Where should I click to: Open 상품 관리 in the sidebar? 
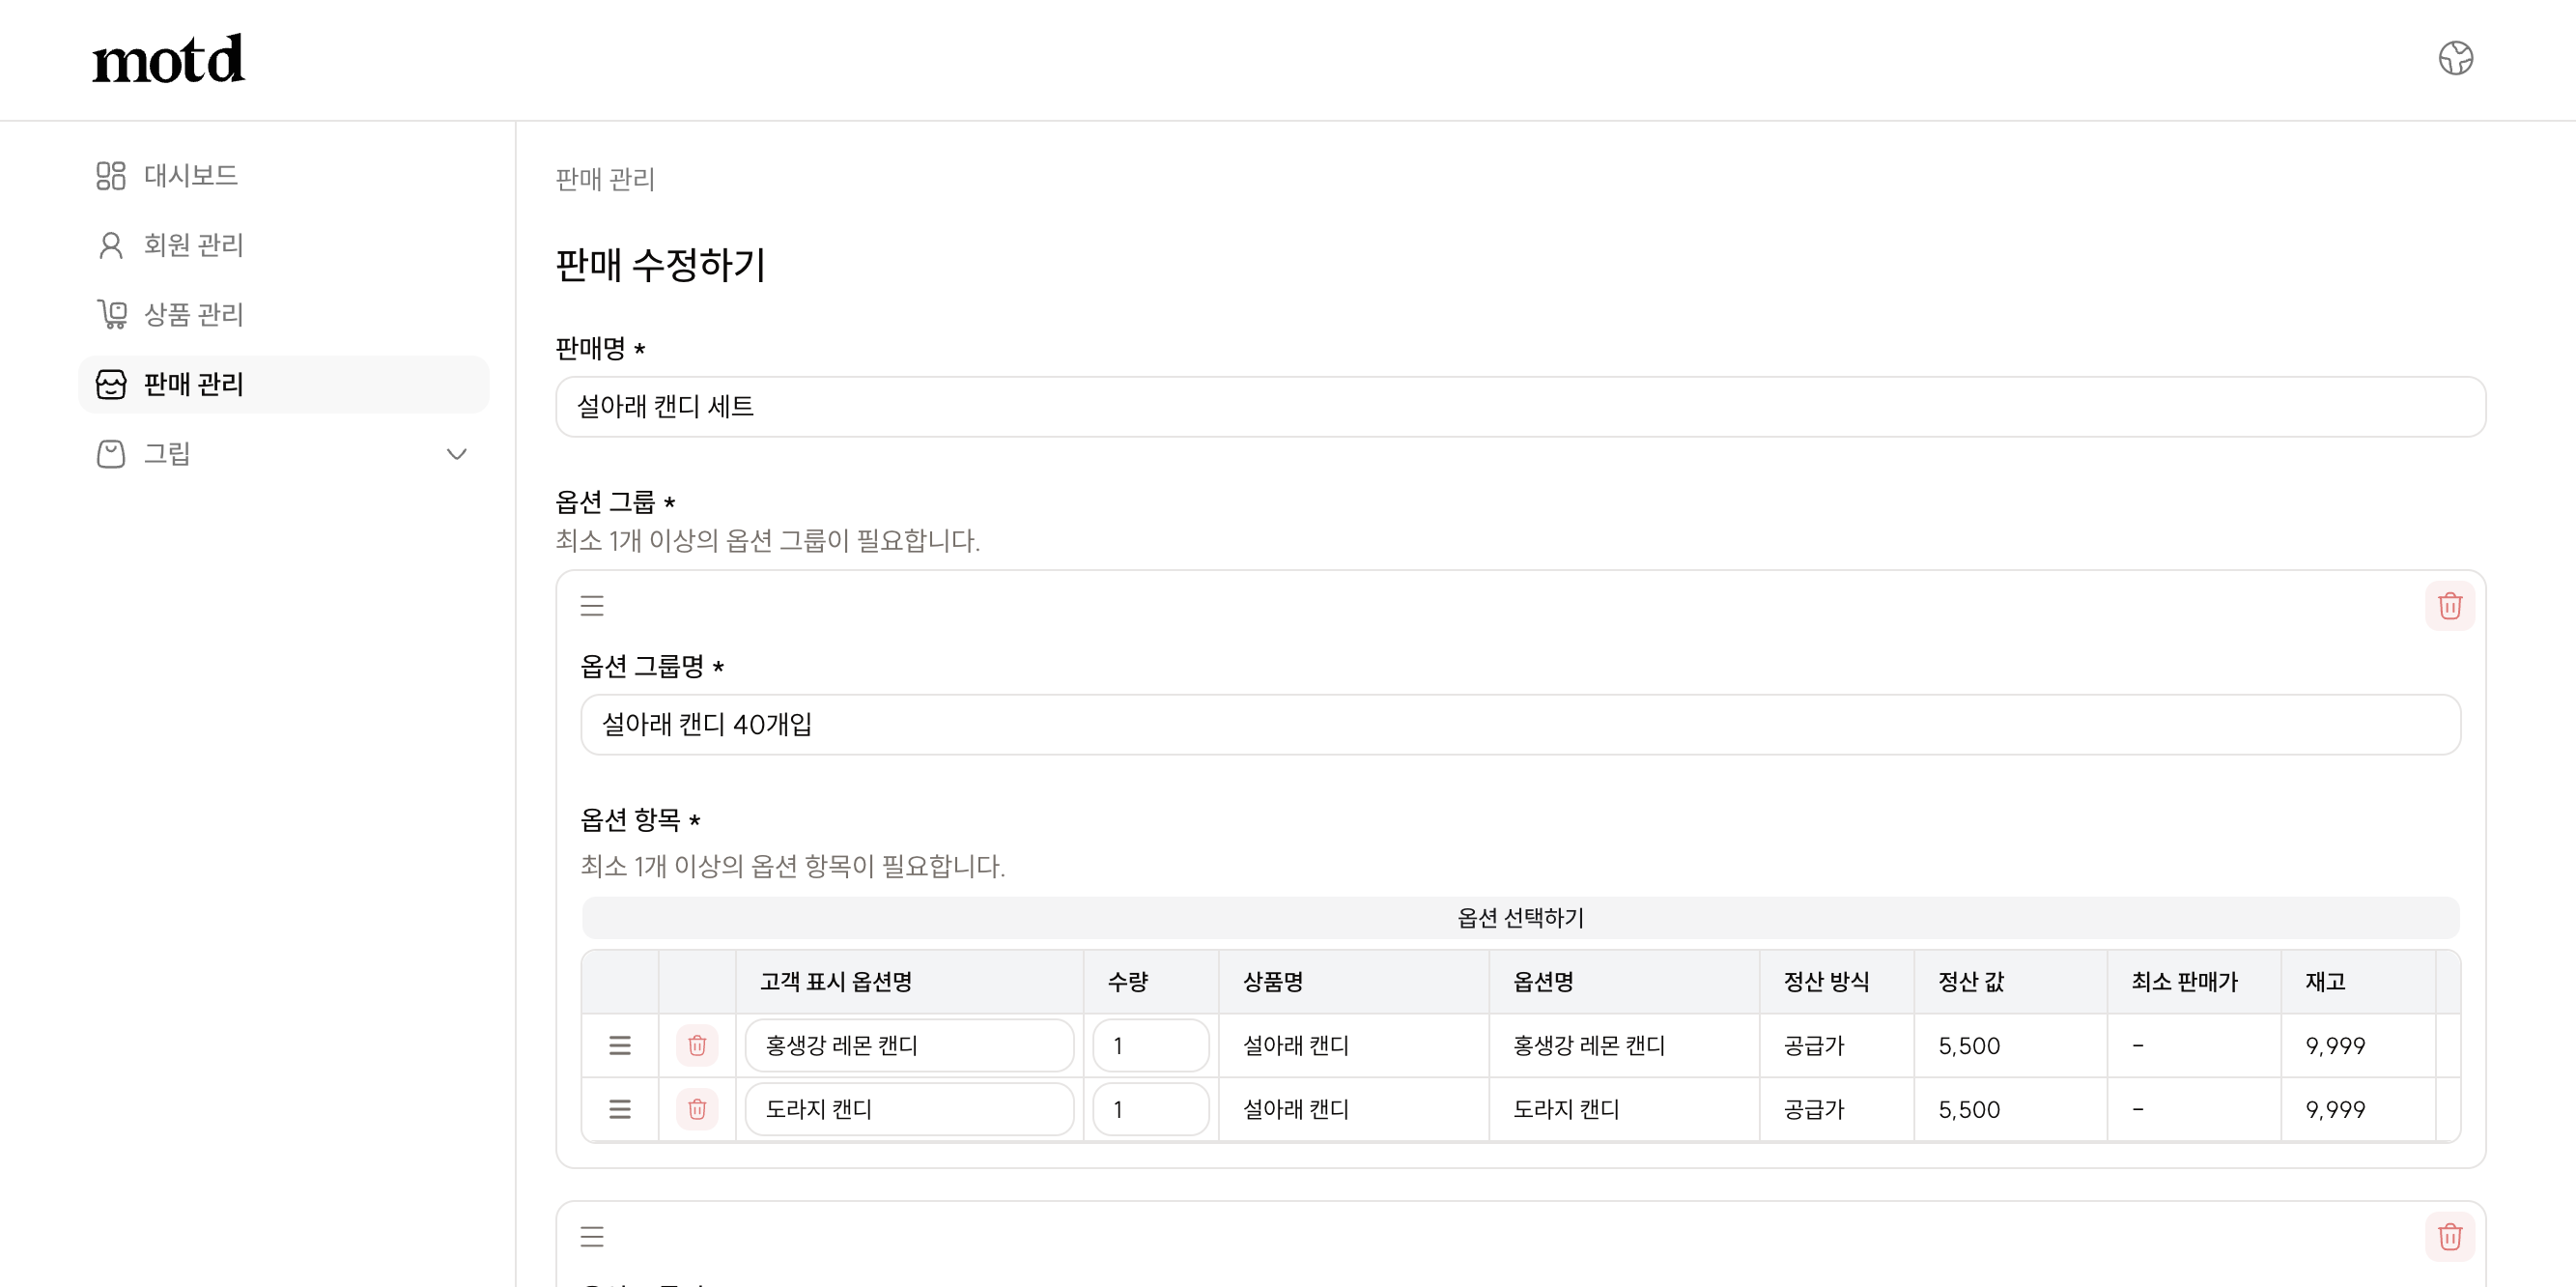point(193,315)
